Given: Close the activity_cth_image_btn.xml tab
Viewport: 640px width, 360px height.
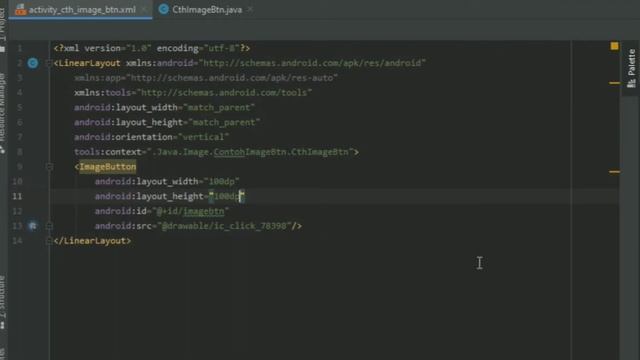Looking at the screenshot, I should coord(144,9).
